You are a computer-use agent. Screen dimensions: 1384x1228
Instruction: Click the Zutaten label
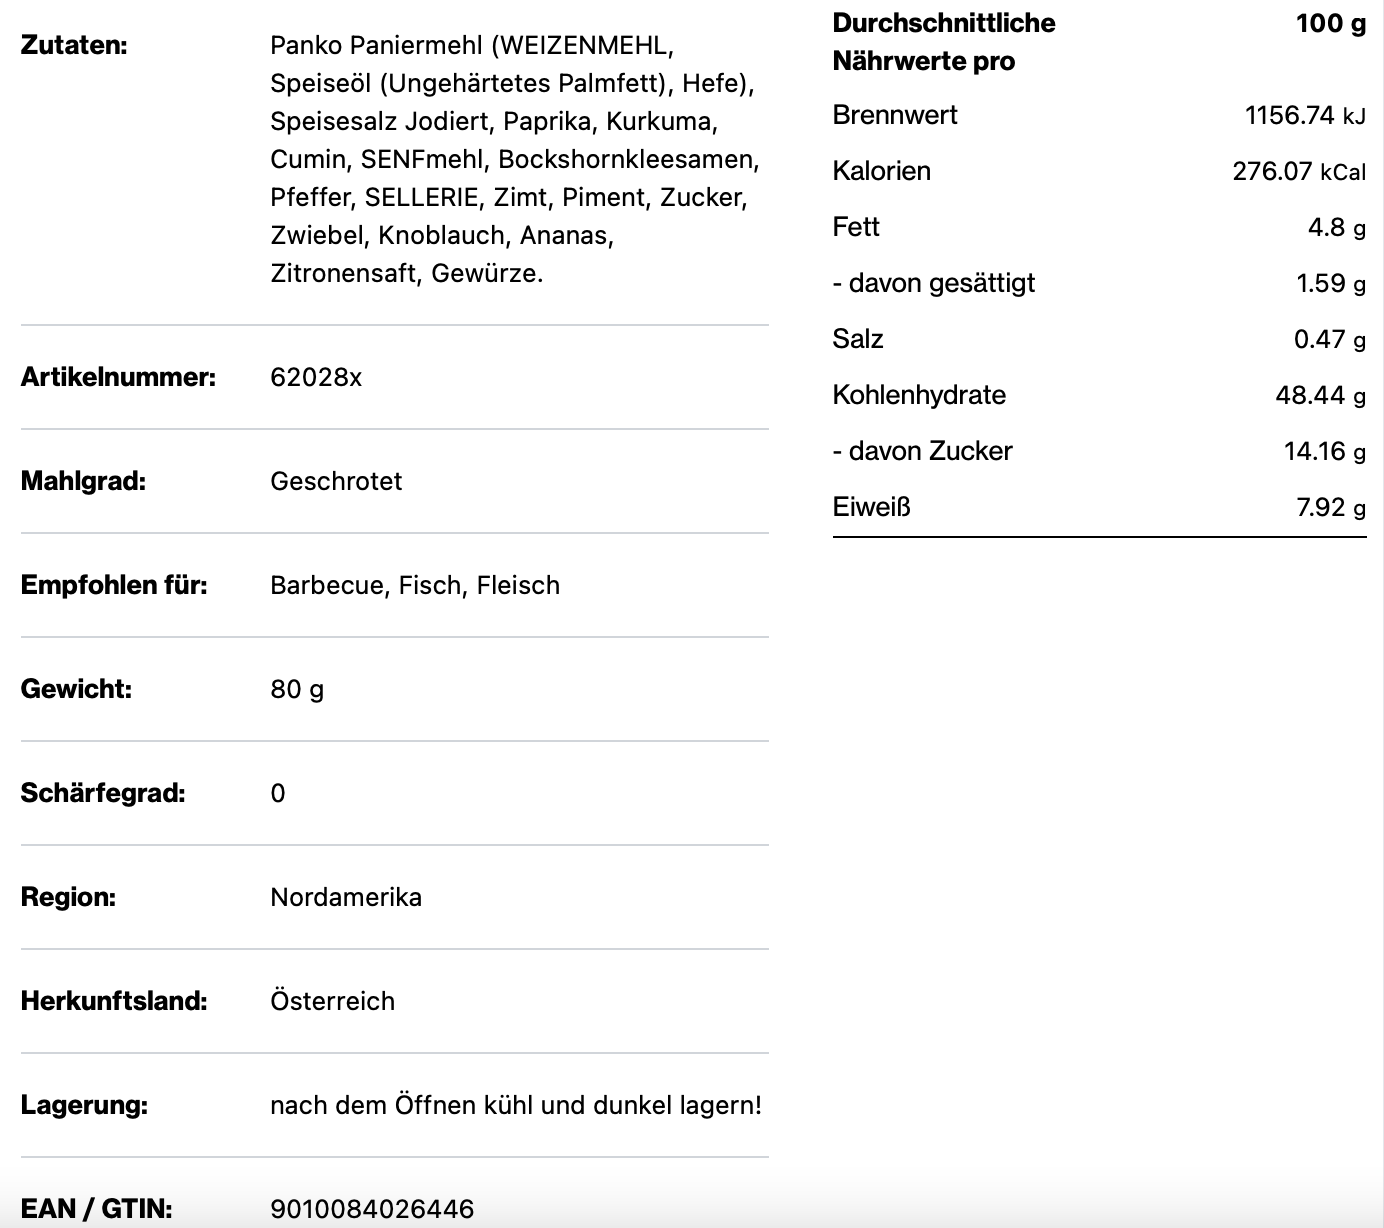point(74,45)
